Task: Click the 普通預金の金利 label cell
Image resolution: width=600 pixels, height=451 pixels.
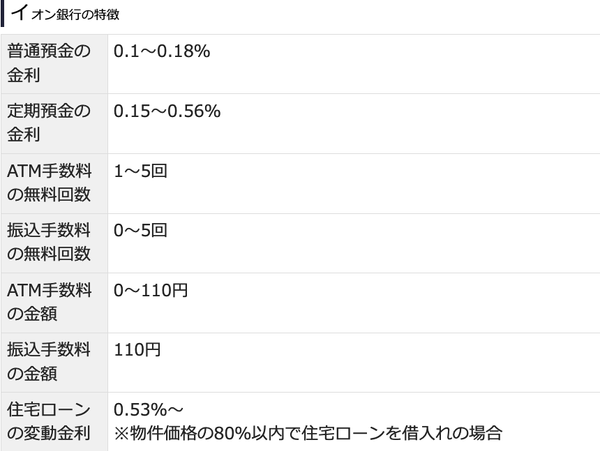Action: coord(53,63)
